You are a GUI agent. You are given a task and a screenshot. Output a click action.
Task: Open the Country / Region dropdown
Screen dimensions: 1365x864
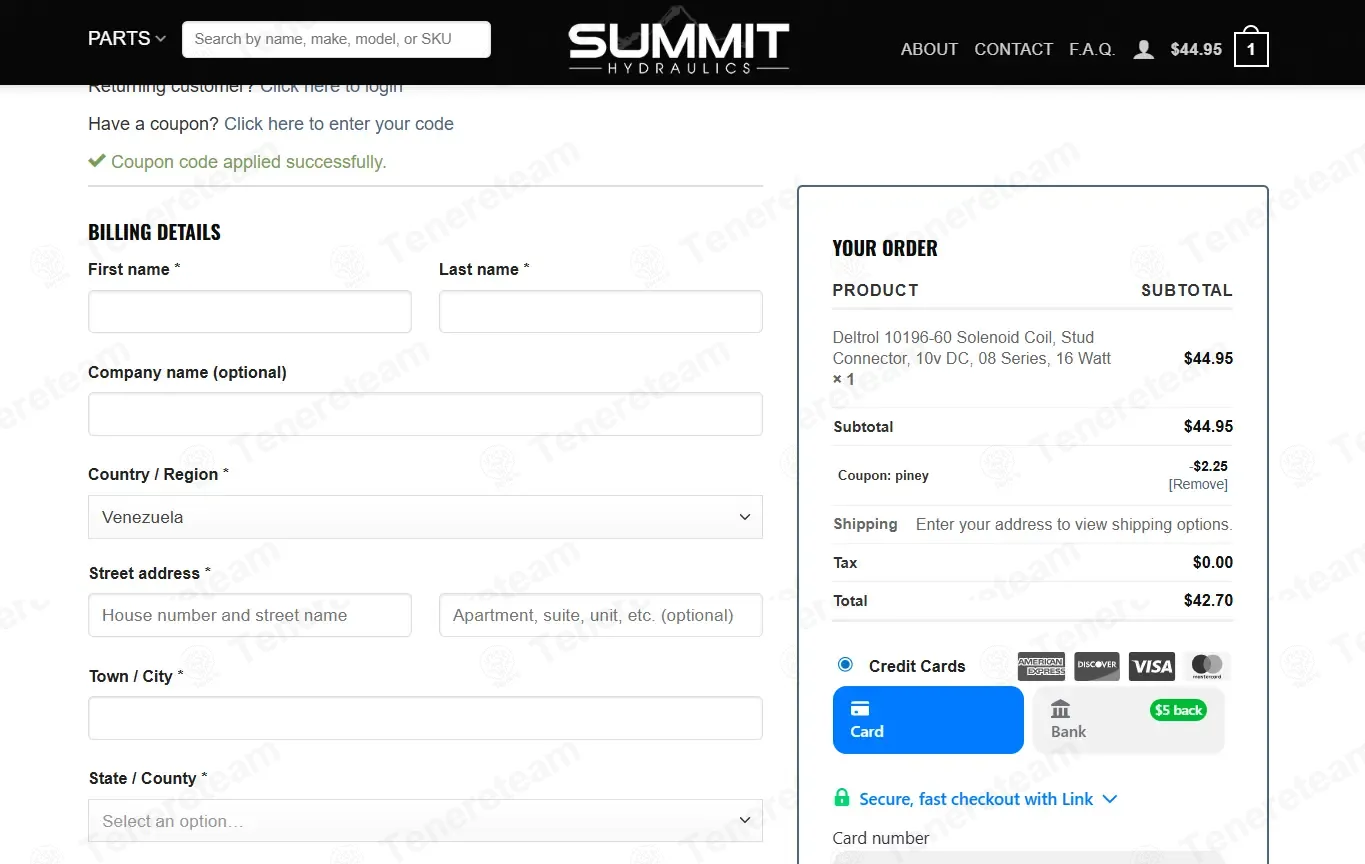[x=425, y=517]
